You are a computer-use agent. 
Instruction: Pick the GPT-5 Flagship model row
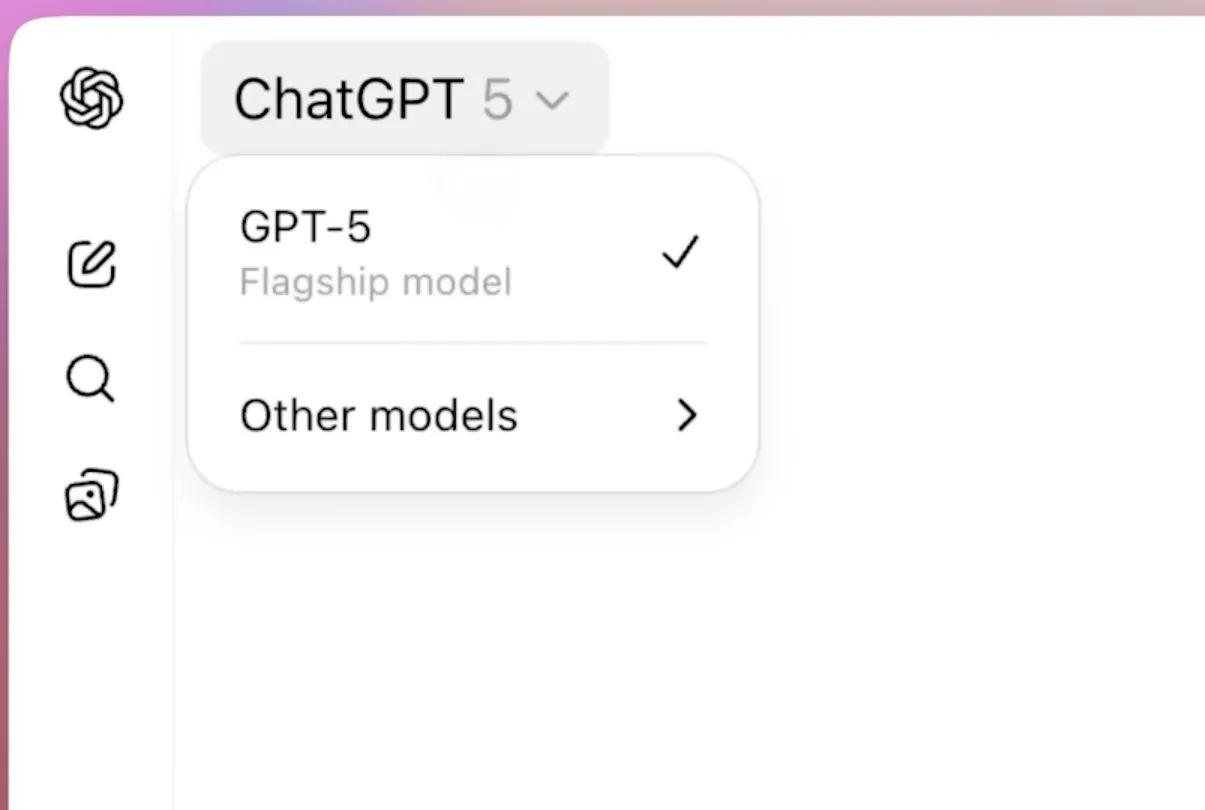(472, 254)
